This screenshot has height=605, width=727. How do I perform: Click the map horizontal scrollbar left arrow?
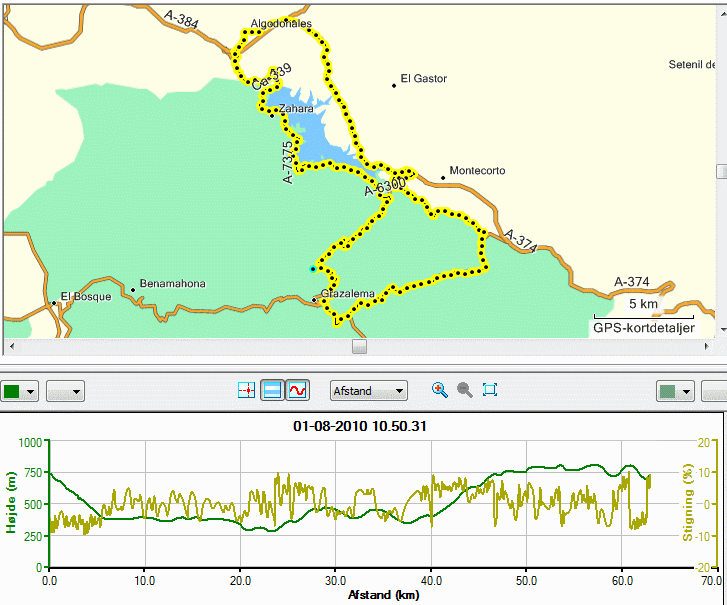click(12, 346)
